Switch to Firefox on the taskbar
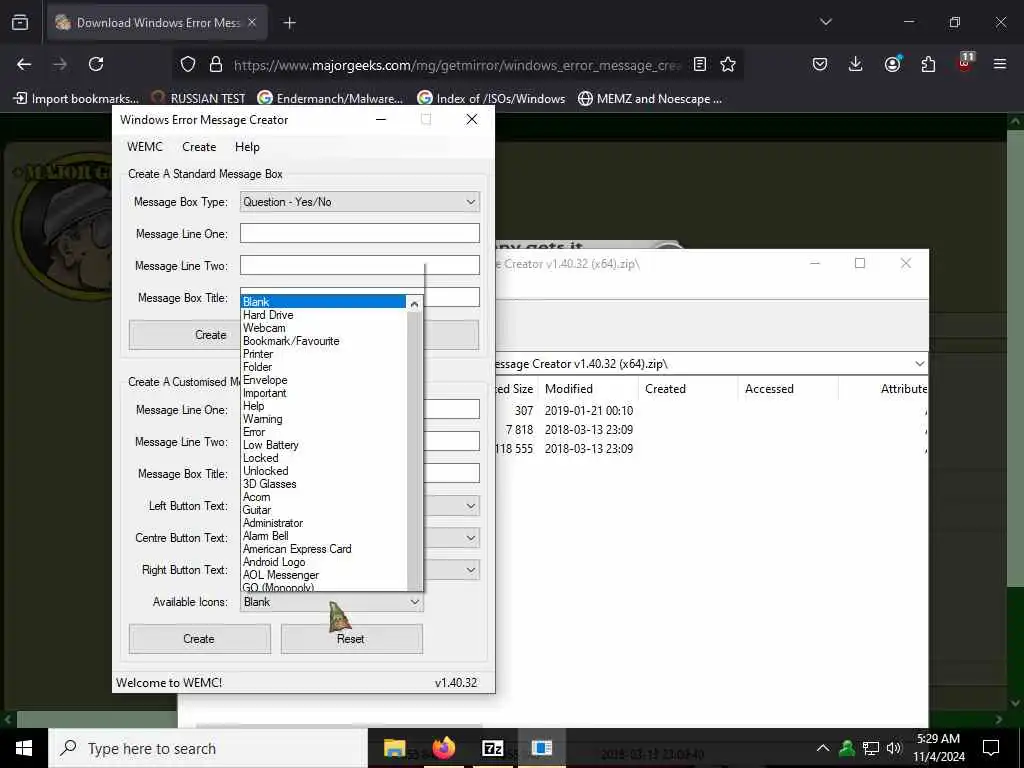 tap(443, 748)
